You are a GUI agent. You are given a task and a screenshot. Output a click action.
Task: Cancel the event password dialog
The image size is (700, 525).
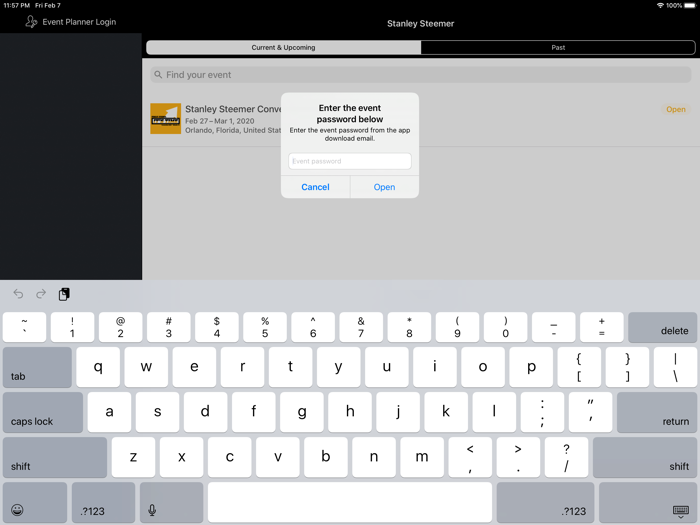tap(315, 187)
